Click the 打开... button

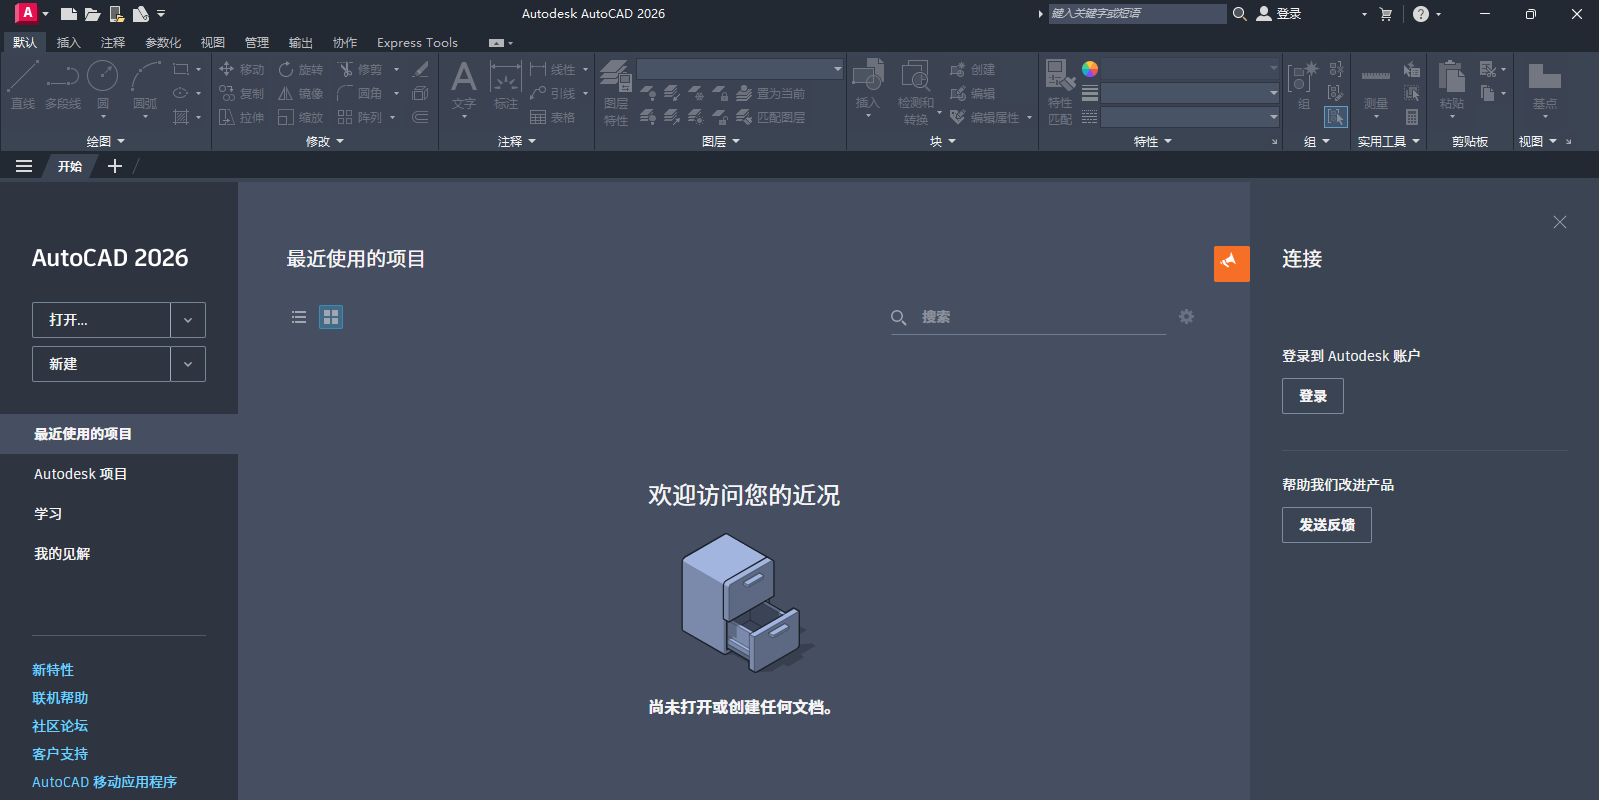point(101,320)
